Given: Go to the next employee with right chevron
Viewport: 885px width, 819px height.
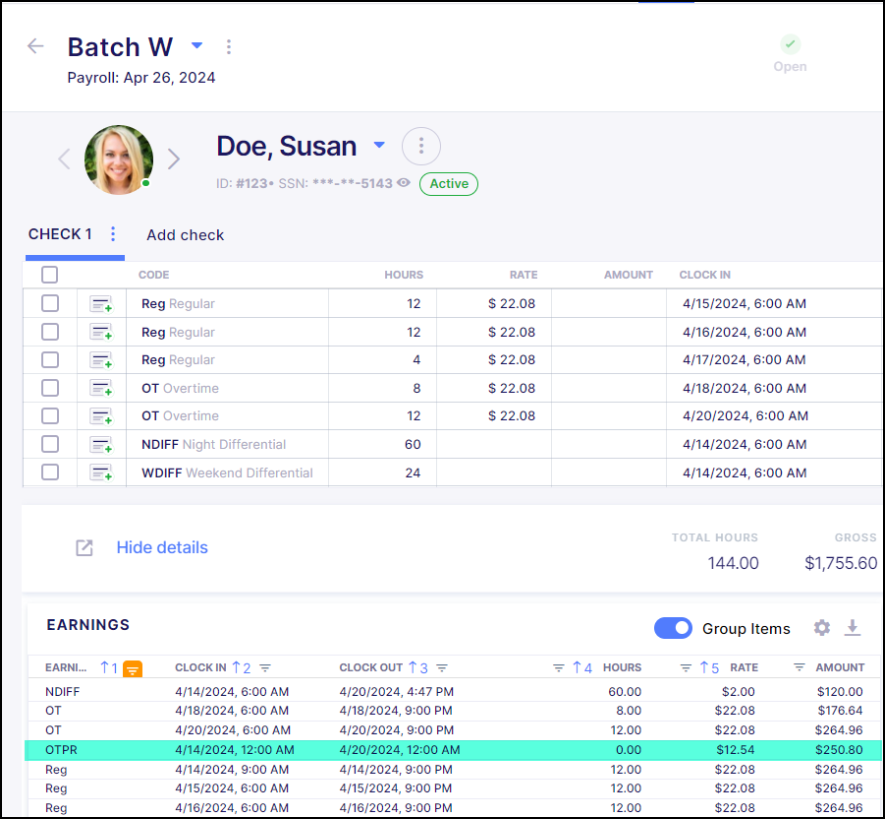Looking at the screenshot, I should point(174,159).
